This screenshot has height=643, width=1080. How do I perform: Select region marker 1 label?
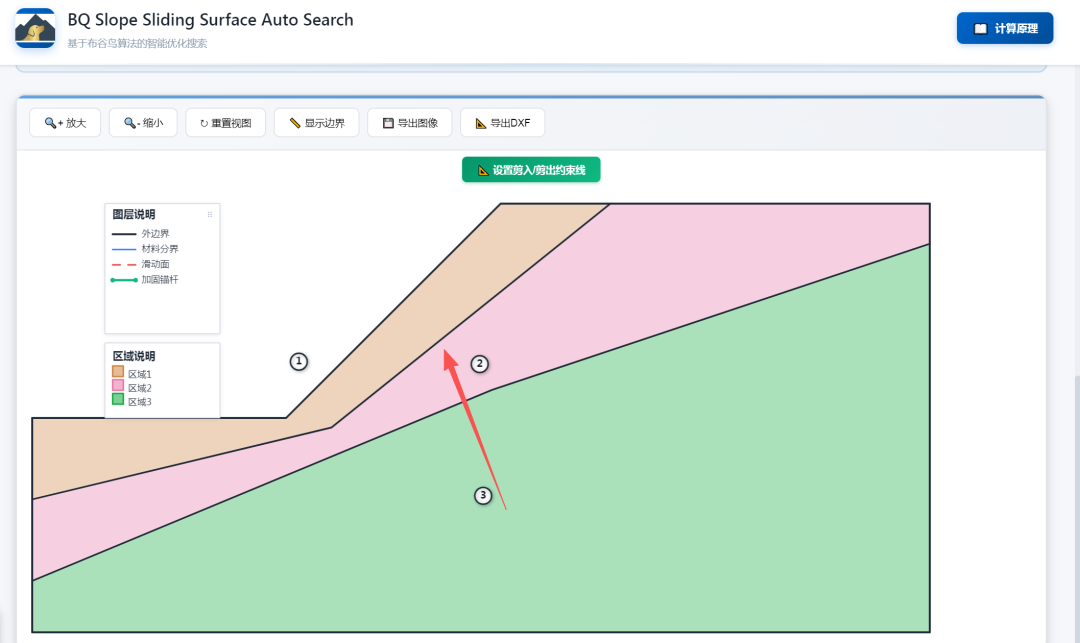tap(298, 361)
